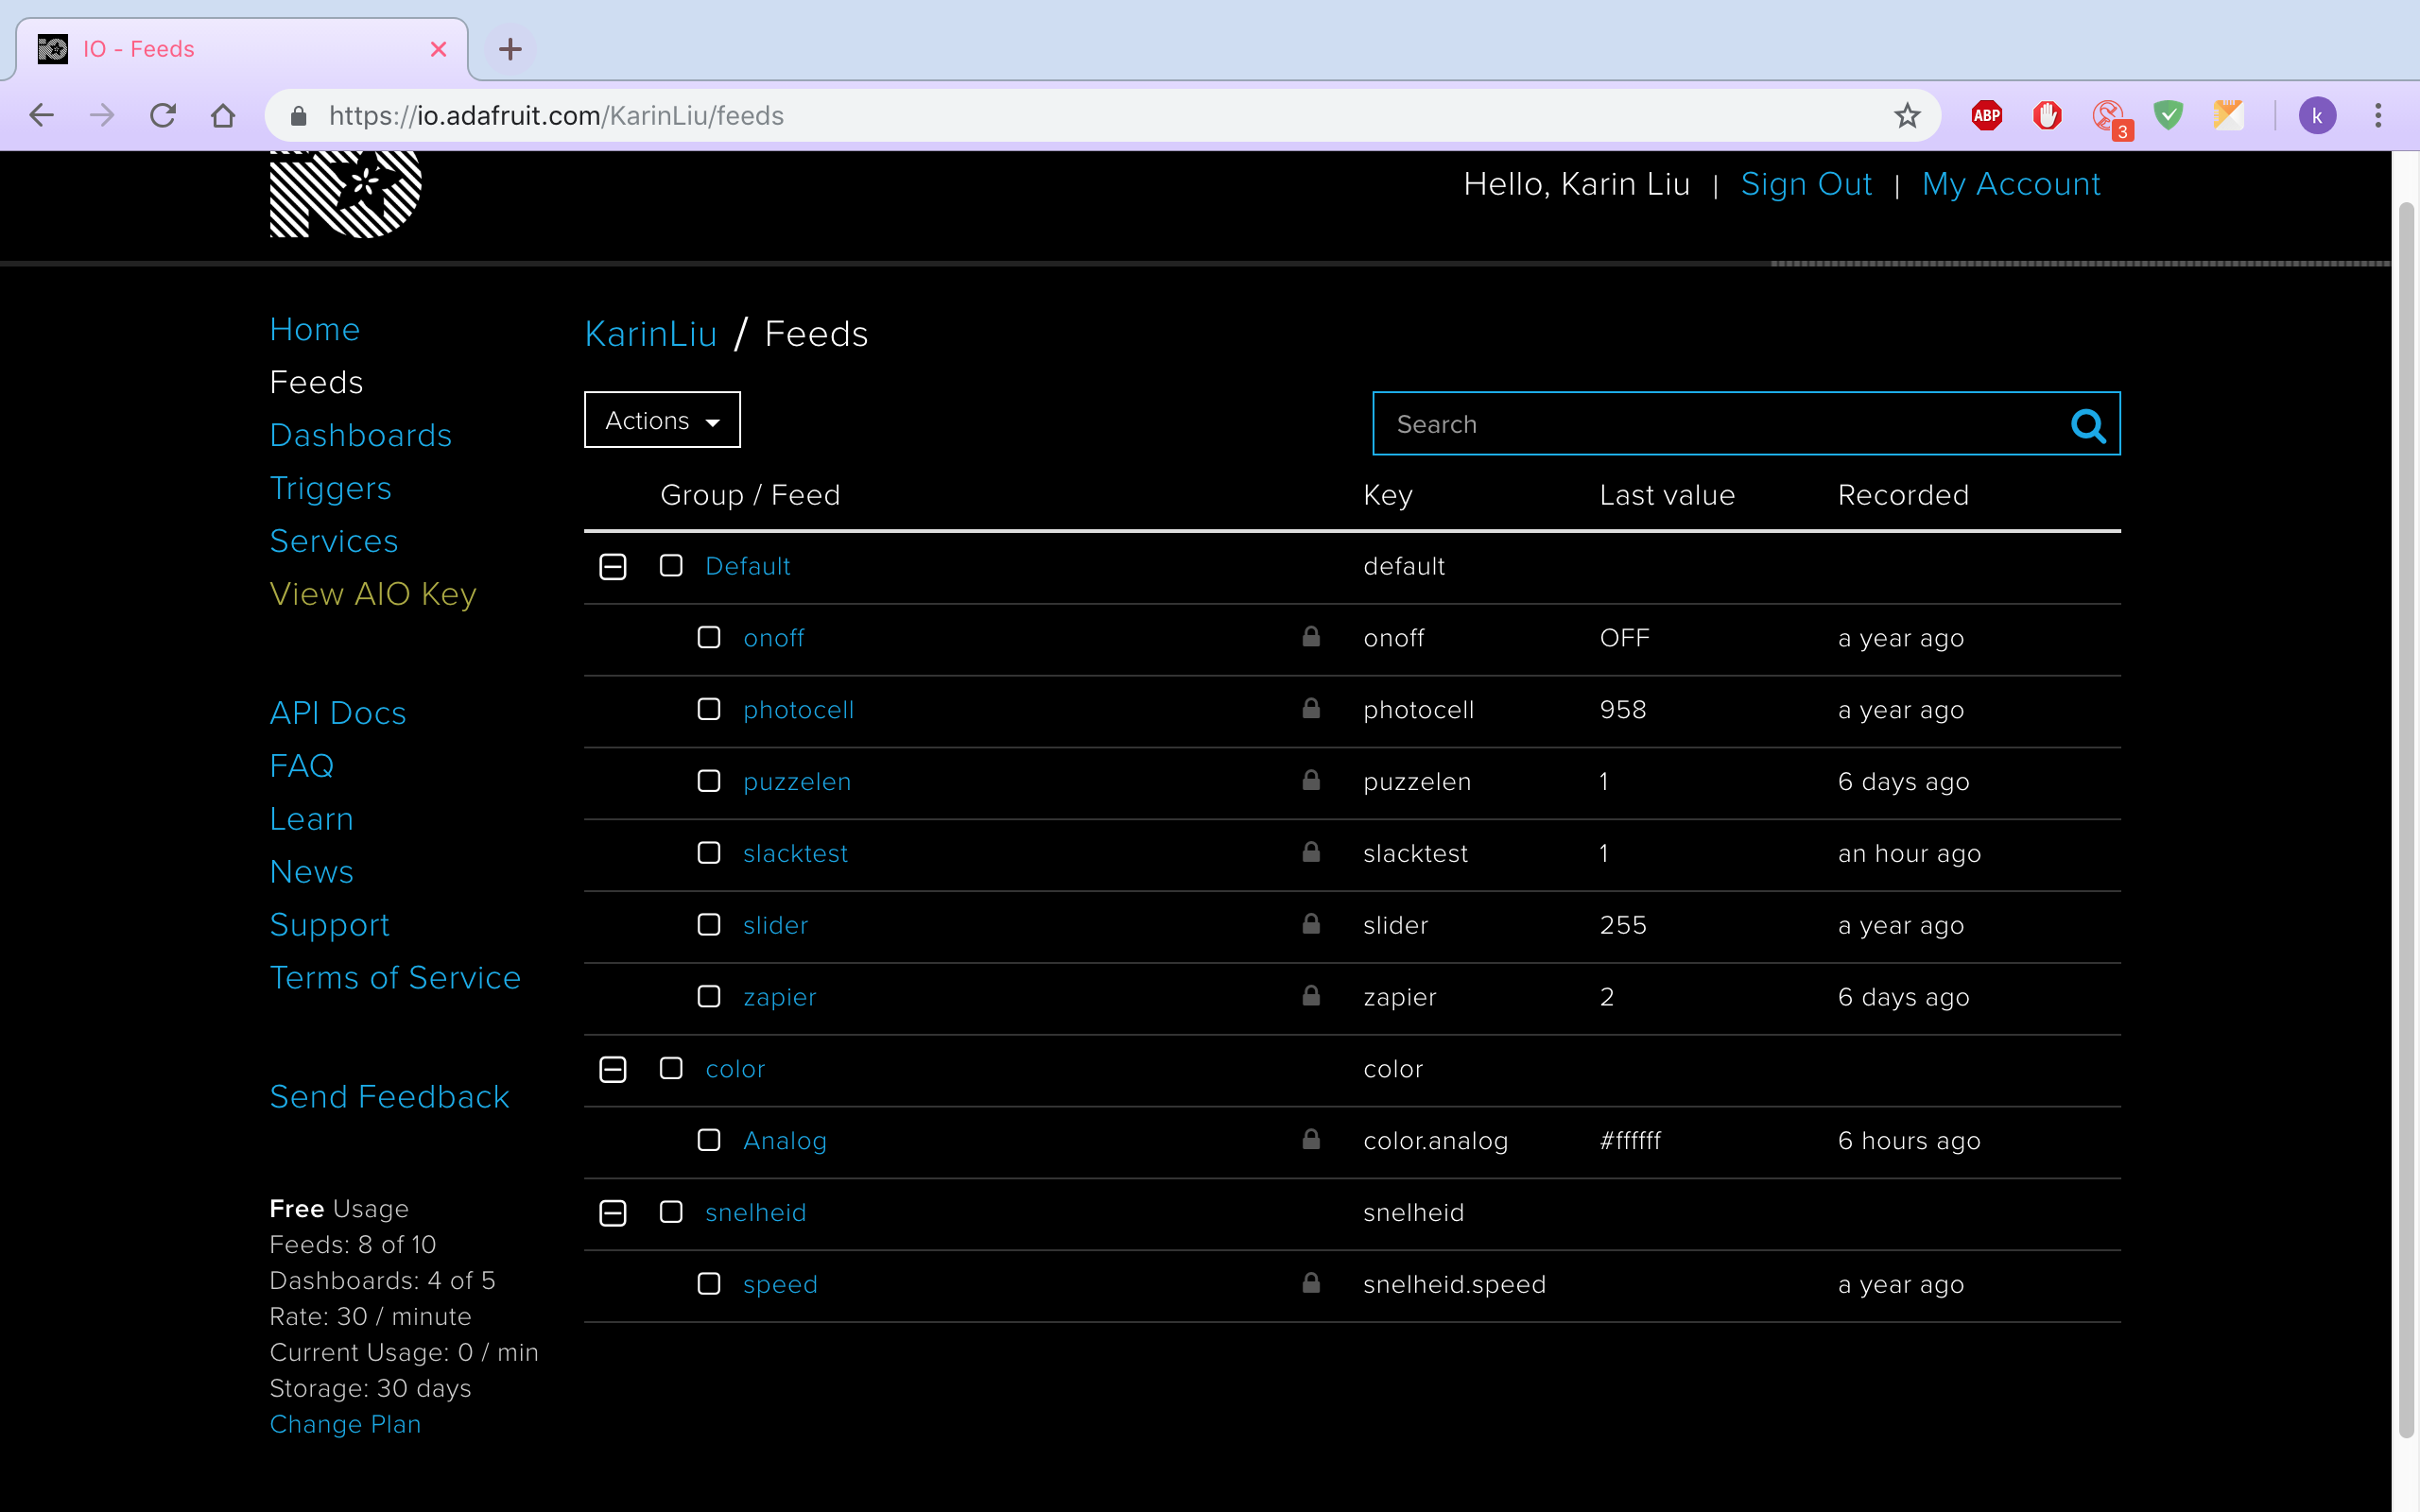Click the Sign Out link
The image size is (2420, 1512).
pyautogui.click(x=1805, y=184)
